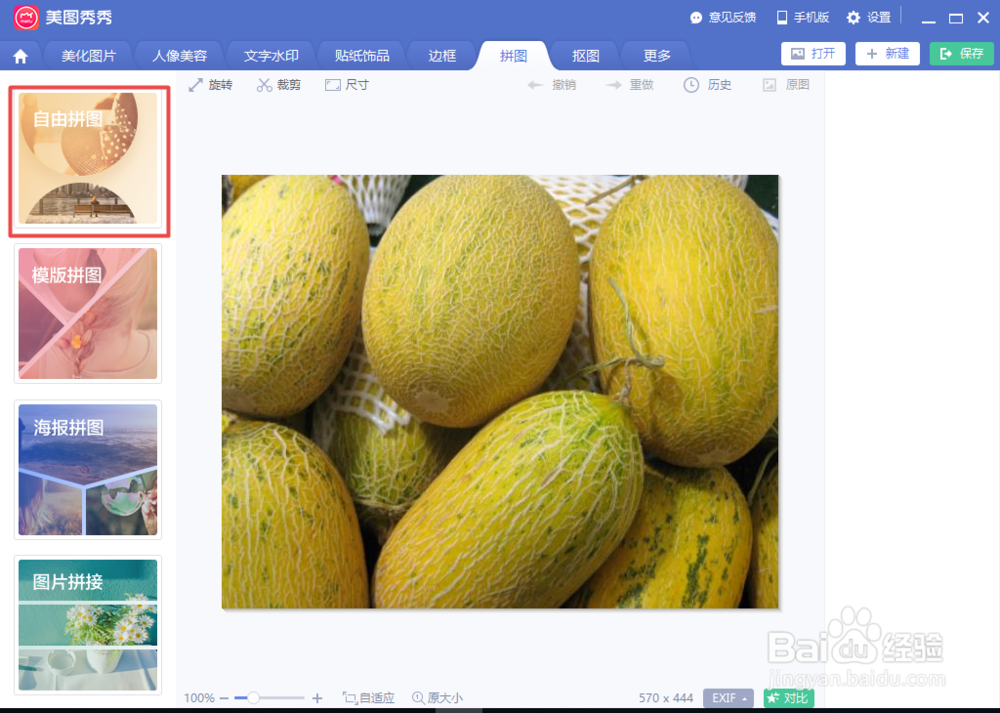Click the 100% zoom value
The height and width of the screenshot is (713, 1000).
199,698
